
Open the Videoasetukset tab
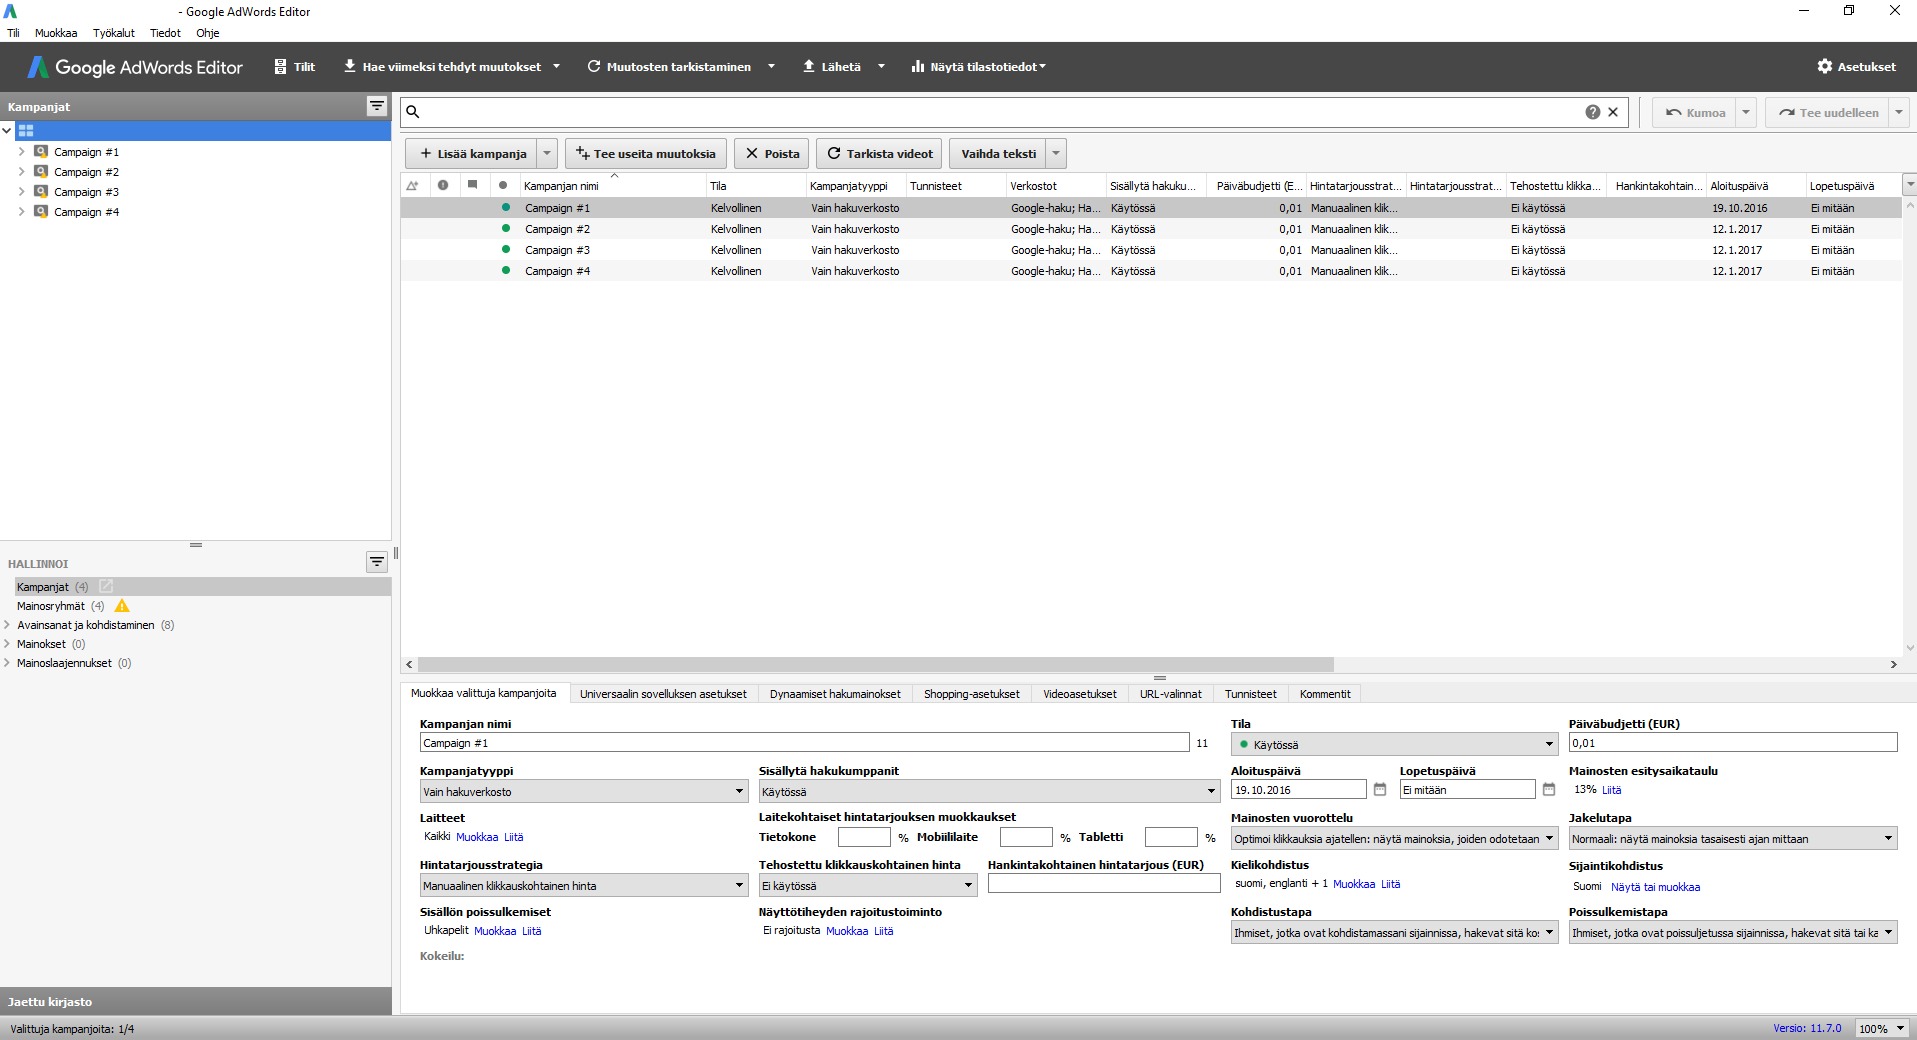click(1080, 694)
